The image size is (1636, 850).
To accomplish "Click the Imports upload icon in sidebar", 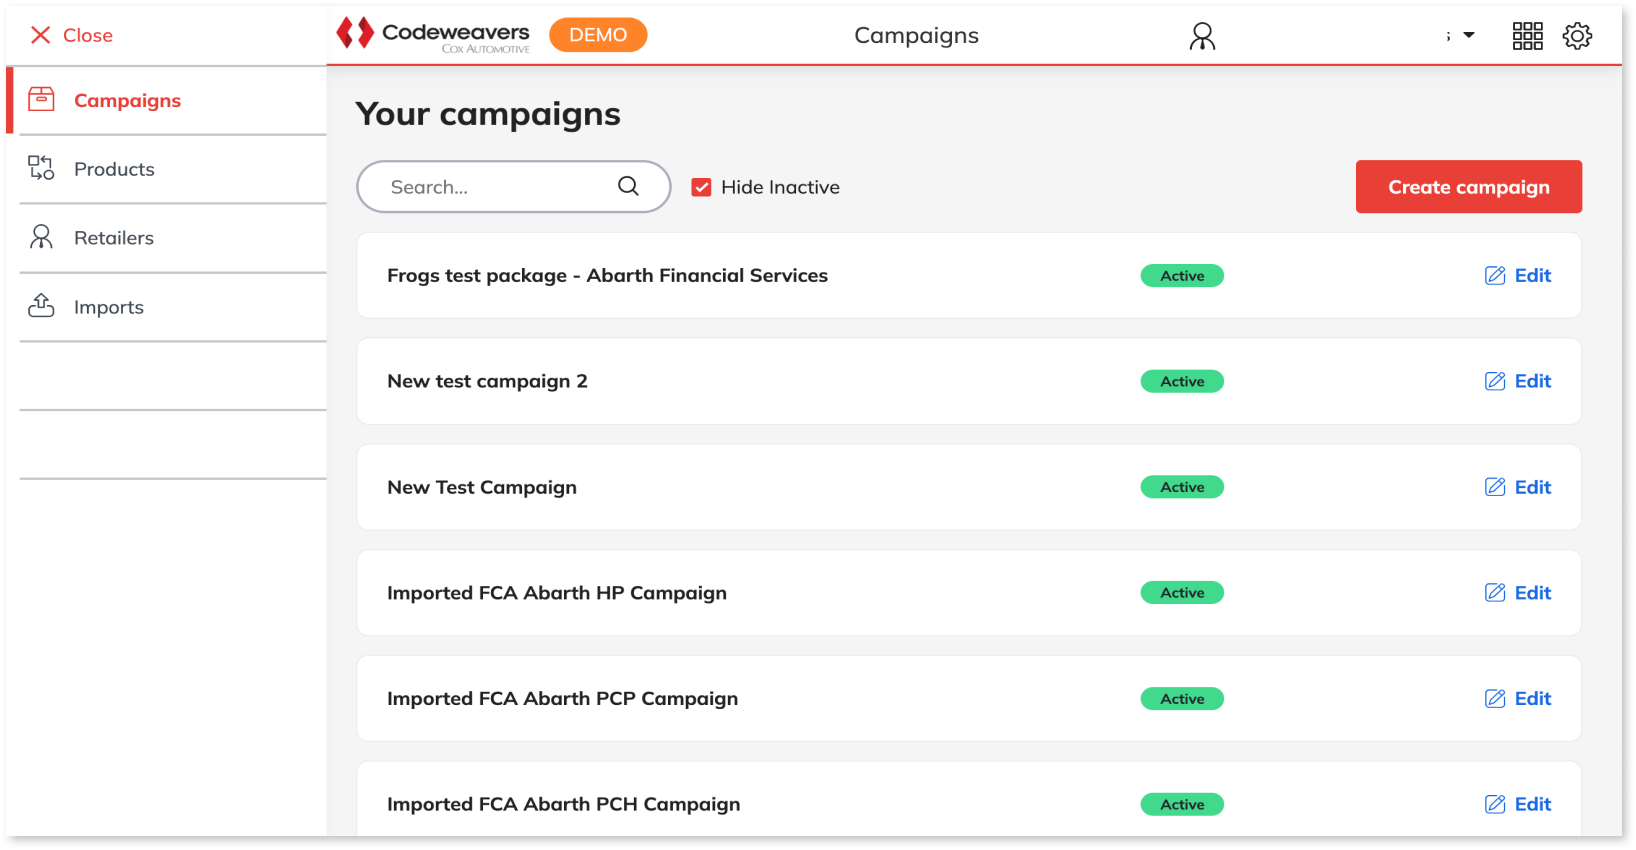I will (x=41, y=306).
